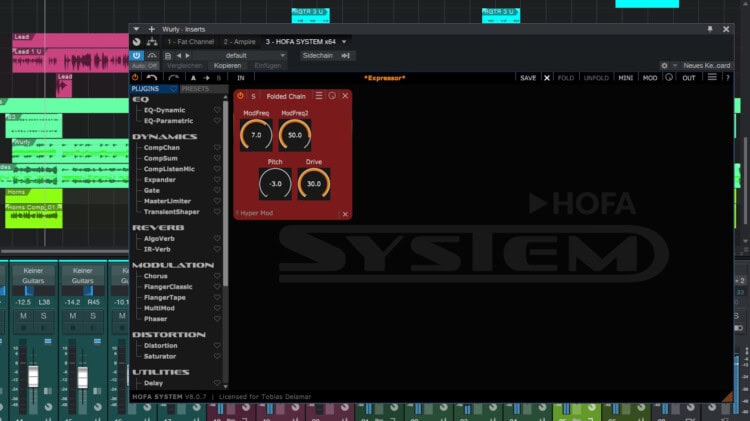750x421 pixels.
Task: Toggle Folded Chain power button
Action: [x=240, y=96]
